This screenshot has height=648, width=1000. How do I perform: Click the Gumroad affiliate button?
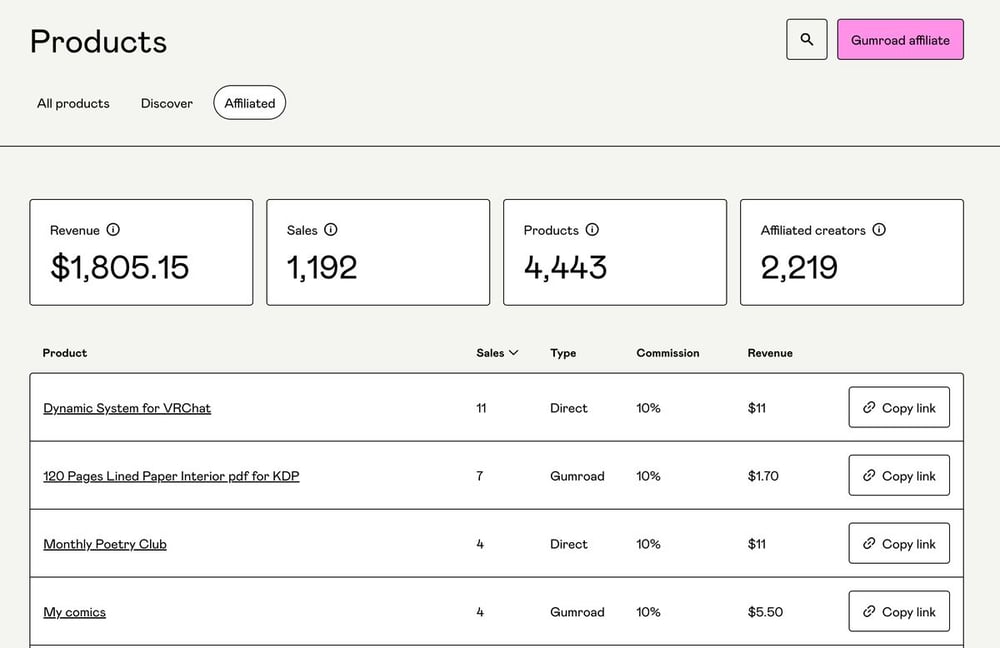click(x=899, y=39)
